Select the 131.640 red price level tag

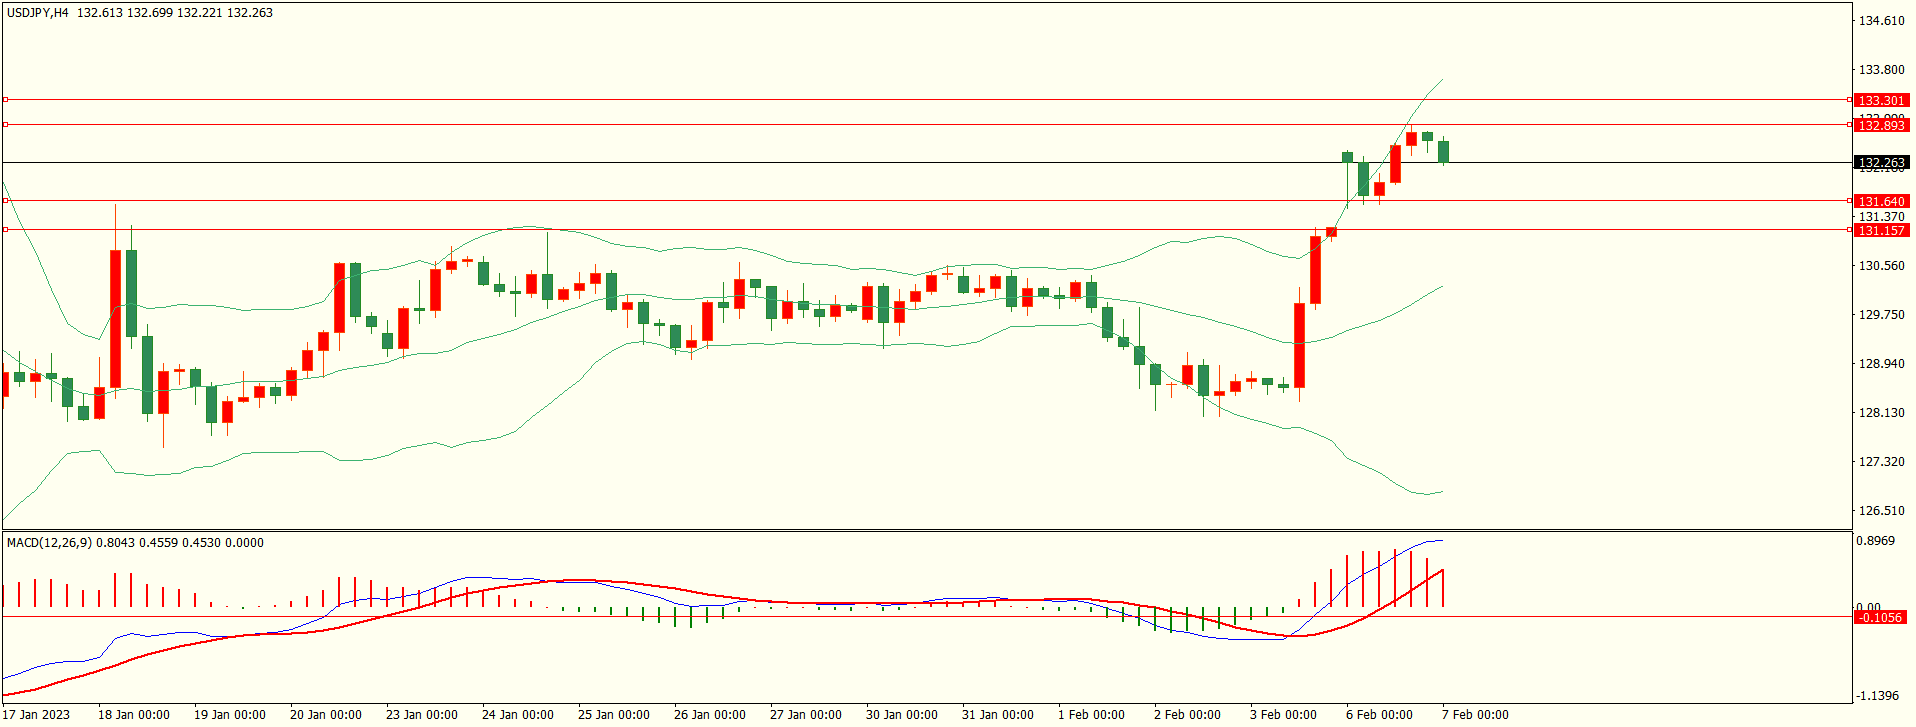tap(1881, 201)
